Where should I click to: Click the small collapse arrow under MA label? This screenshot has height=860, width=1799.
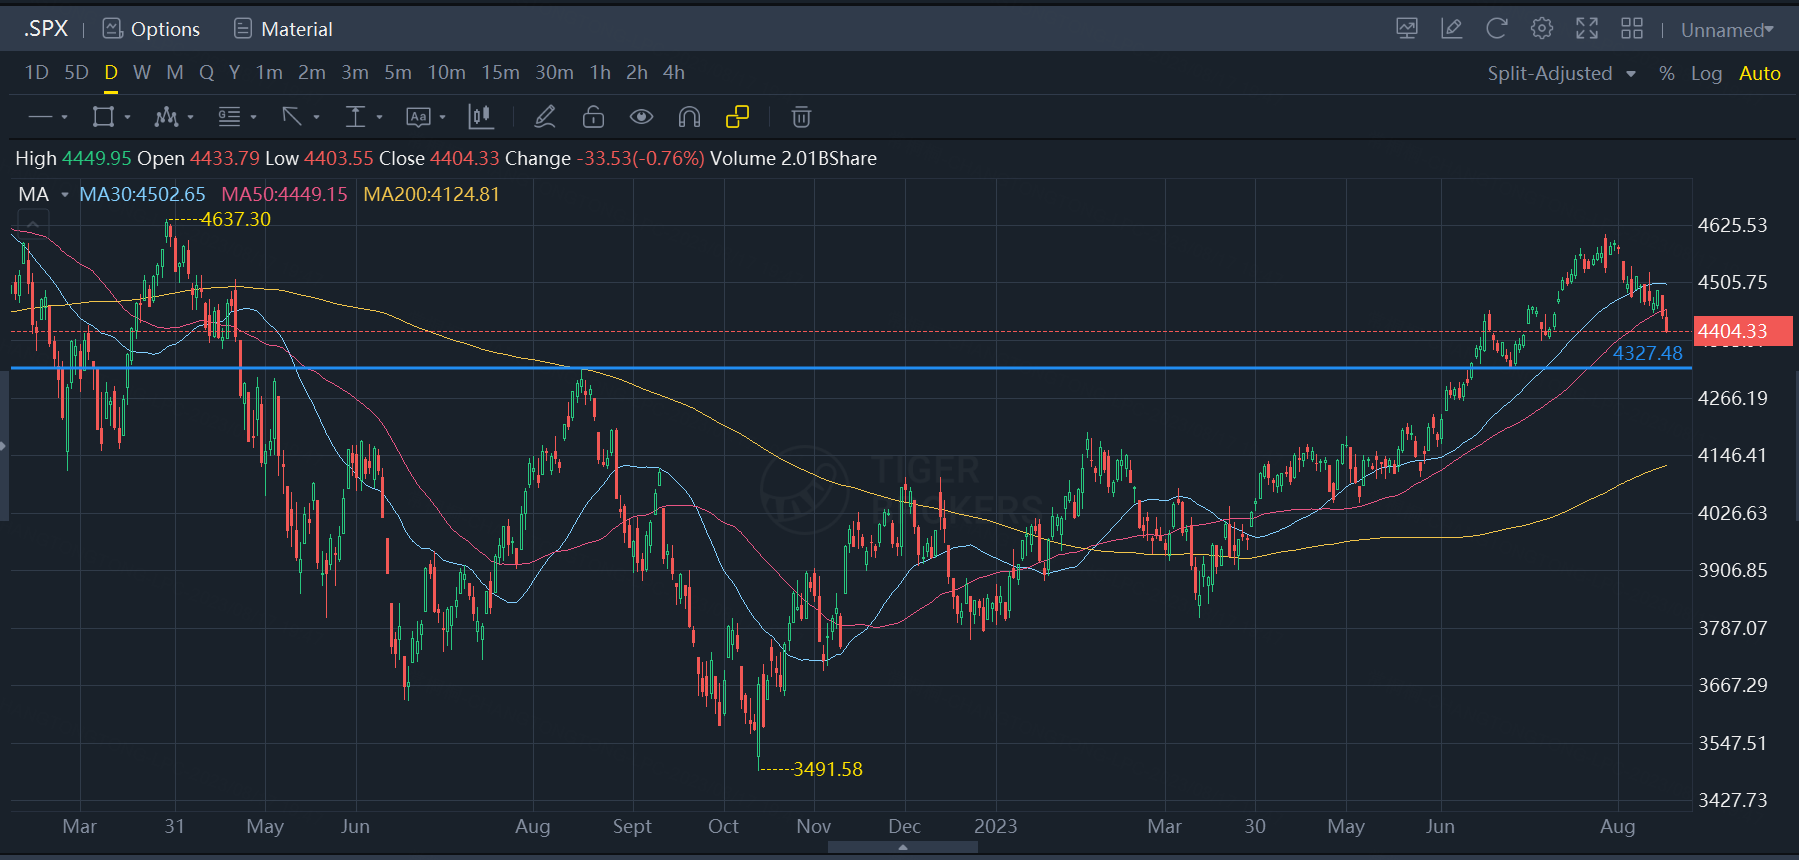(33, 223)
